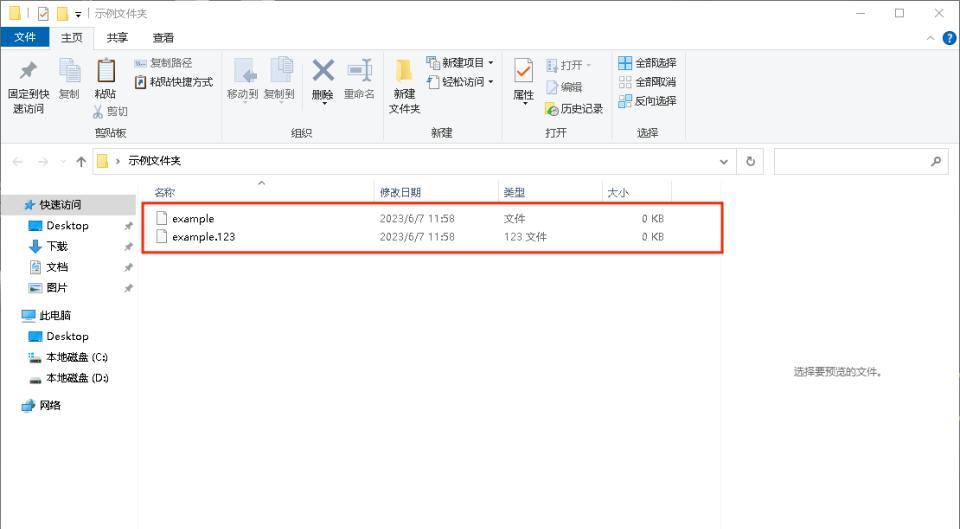The image size is (960, 529).
Task: Select the file example.123
Action: pos(203,236)
